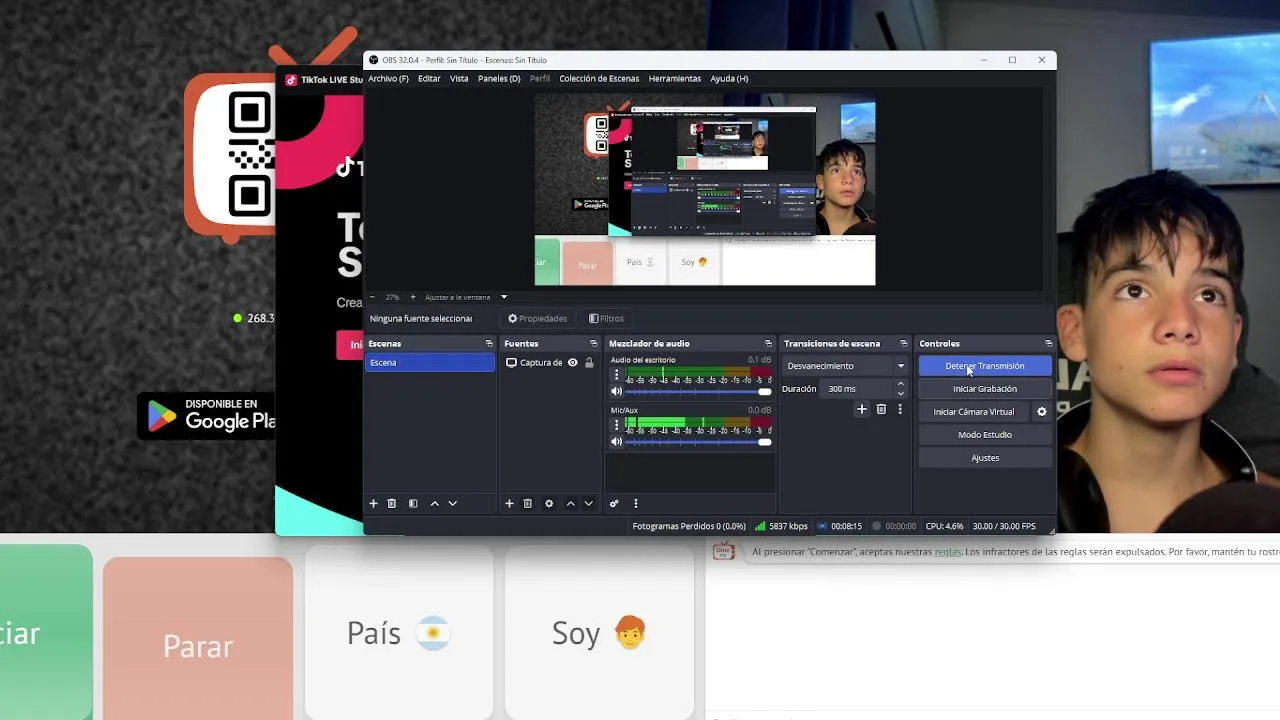
Task: Open options dots for Mic/Aux channel
Action: pyautogui.click(x=616, y=425)
